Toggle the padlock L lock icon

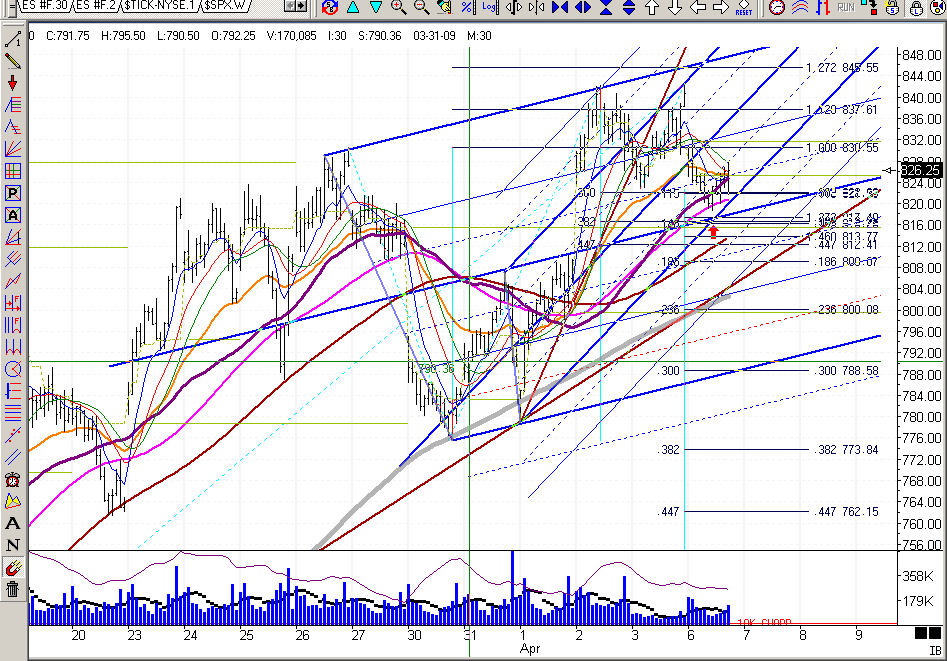[x=916, y=7]
